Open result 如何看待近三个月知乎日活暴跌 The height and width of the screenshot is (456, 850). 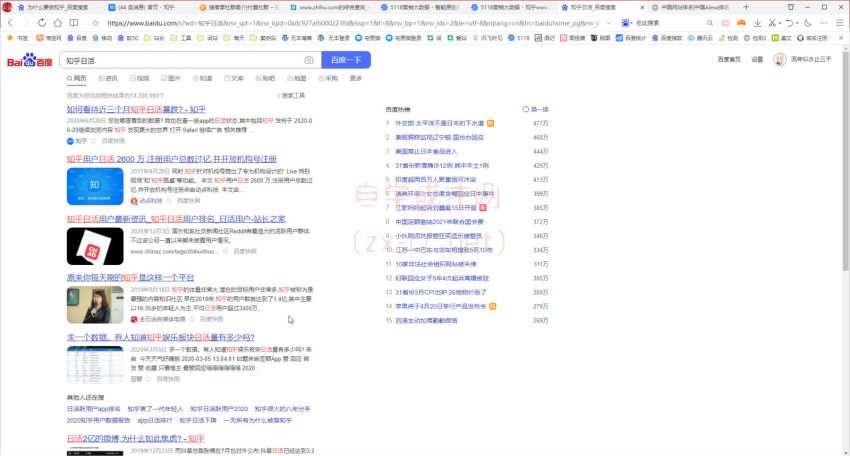[x=136, y=109]
